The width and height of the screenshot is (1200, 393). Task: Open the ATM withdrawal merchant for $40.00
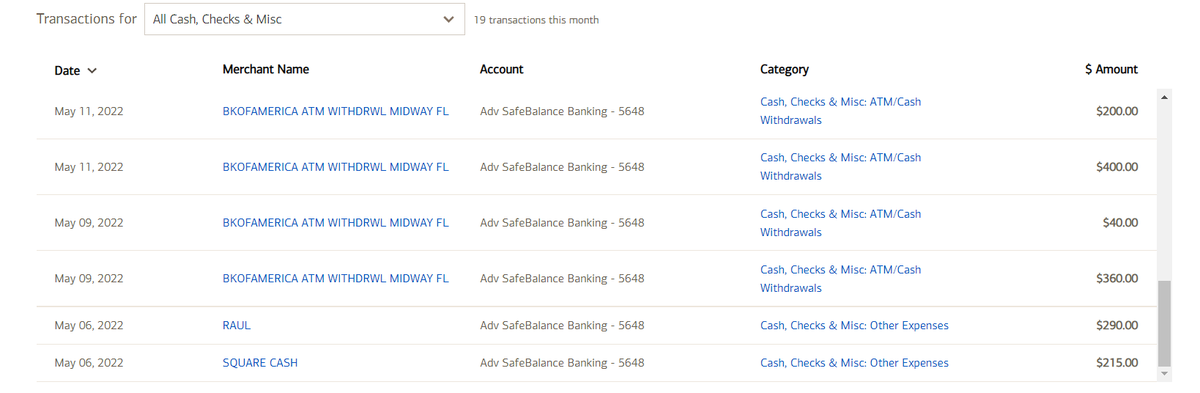pos(335,223)
